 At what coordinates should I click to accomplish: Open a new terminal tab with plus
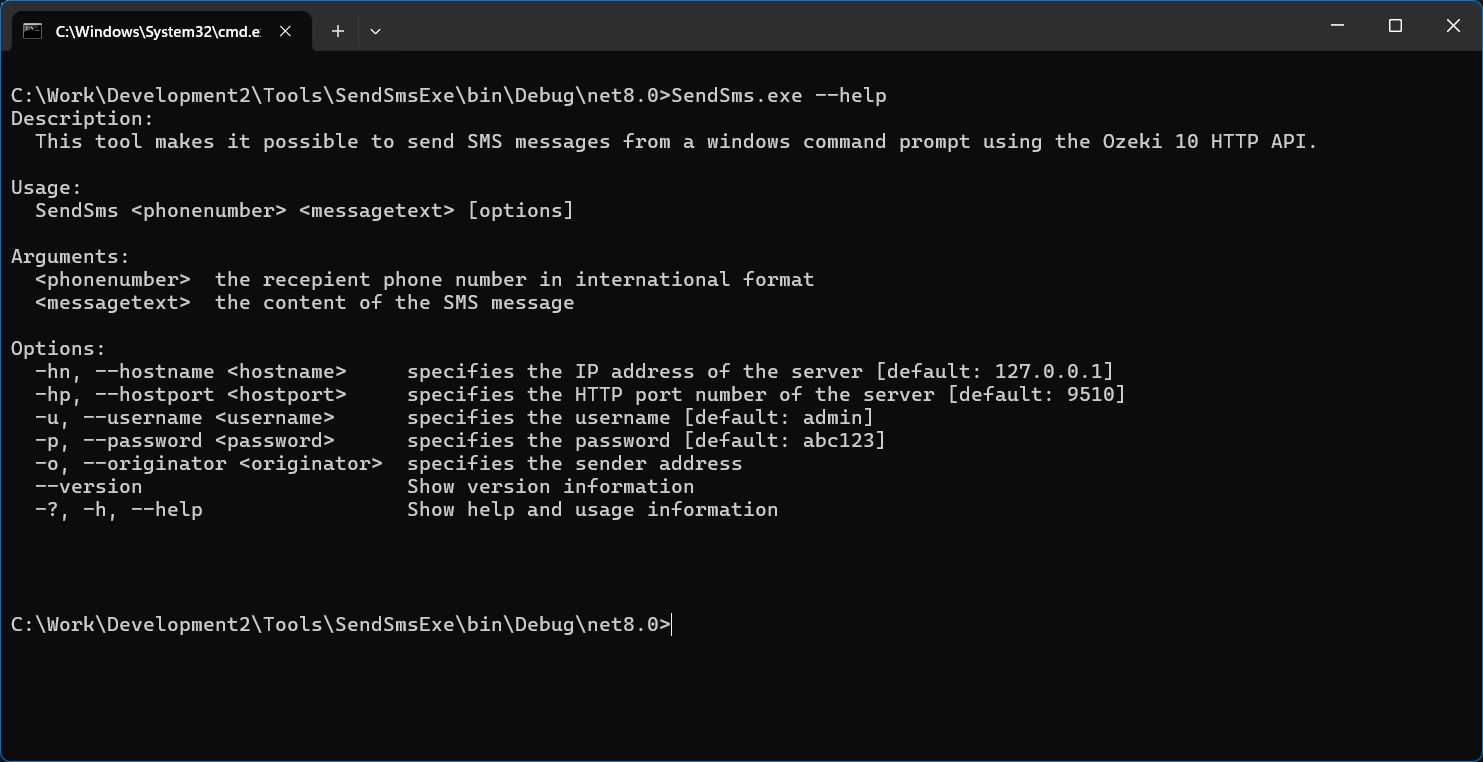(x=338, y=31)
